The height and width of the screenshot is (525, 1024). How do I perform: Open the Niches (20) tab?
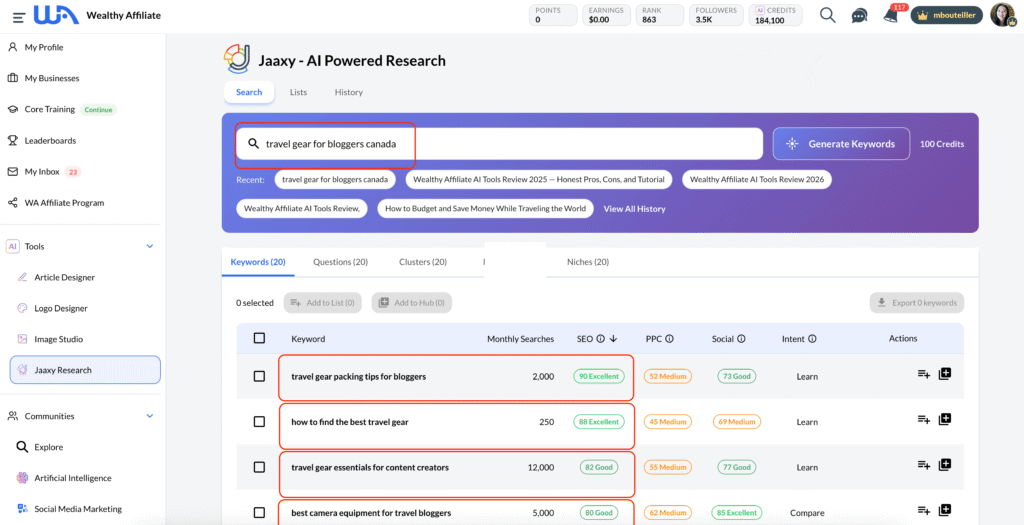click(588, 262)
